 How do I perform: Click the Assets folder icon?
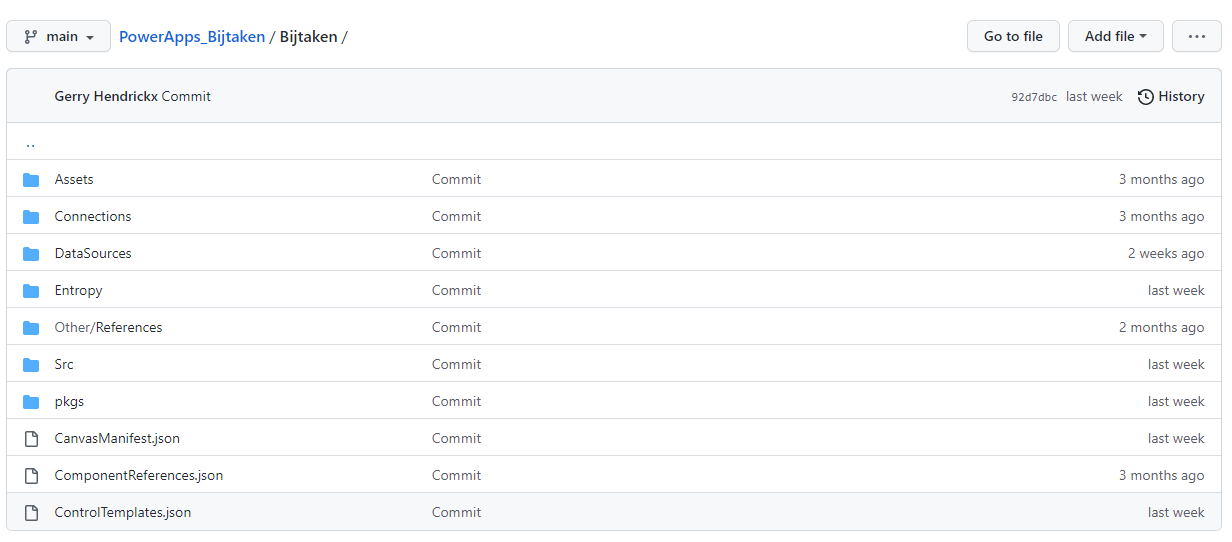31,180
